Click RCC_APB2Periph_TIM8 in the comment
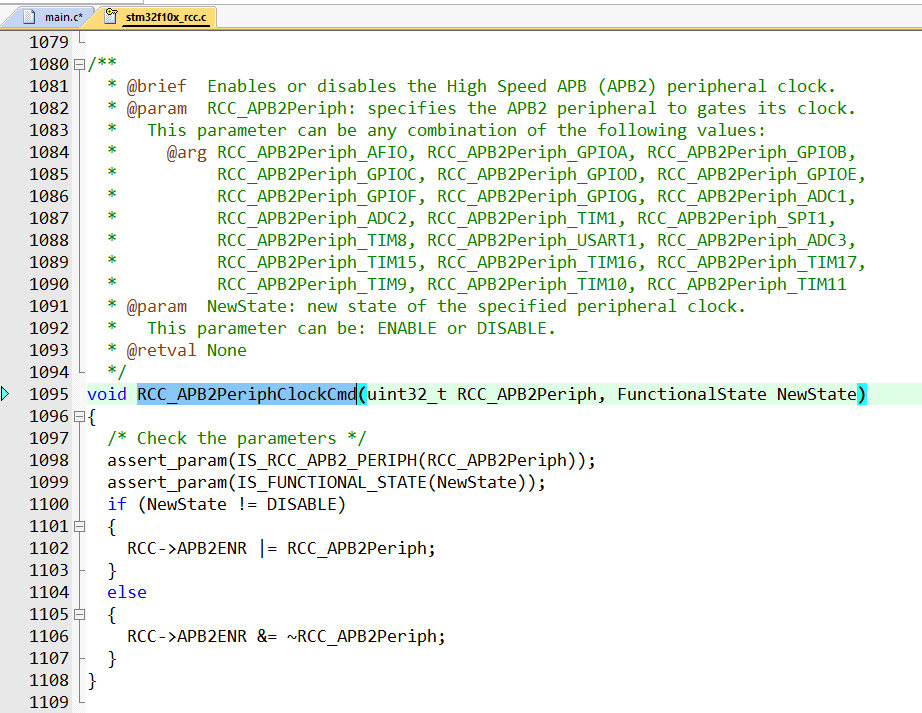Screen dimensions: 922x713 (312, 240)
